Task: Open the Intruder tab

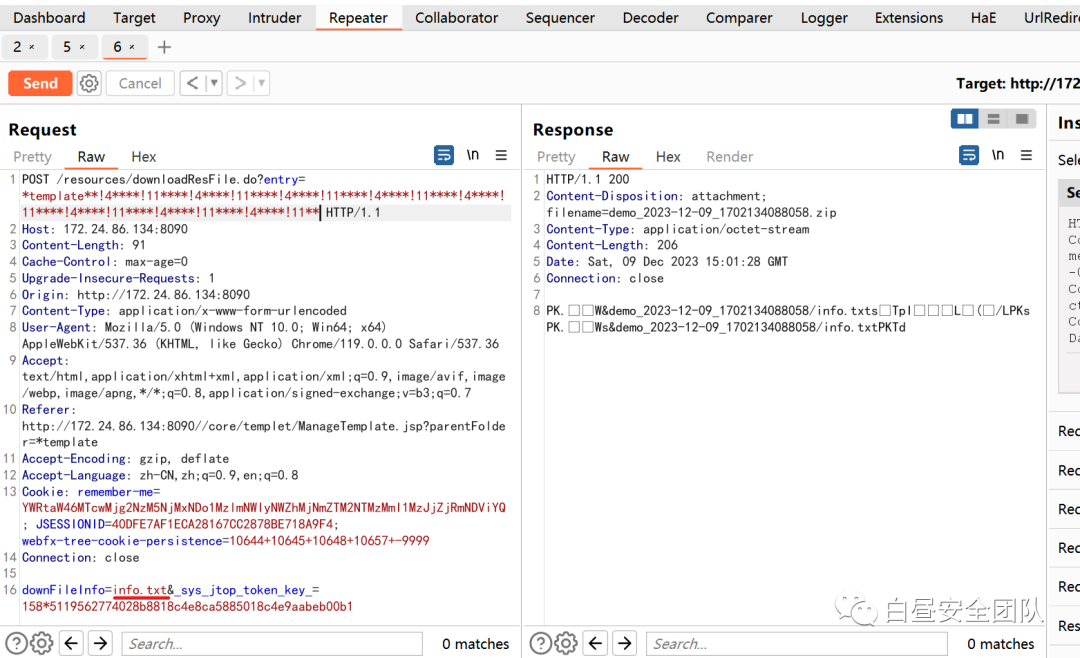Action: click(x=274, y=18)
